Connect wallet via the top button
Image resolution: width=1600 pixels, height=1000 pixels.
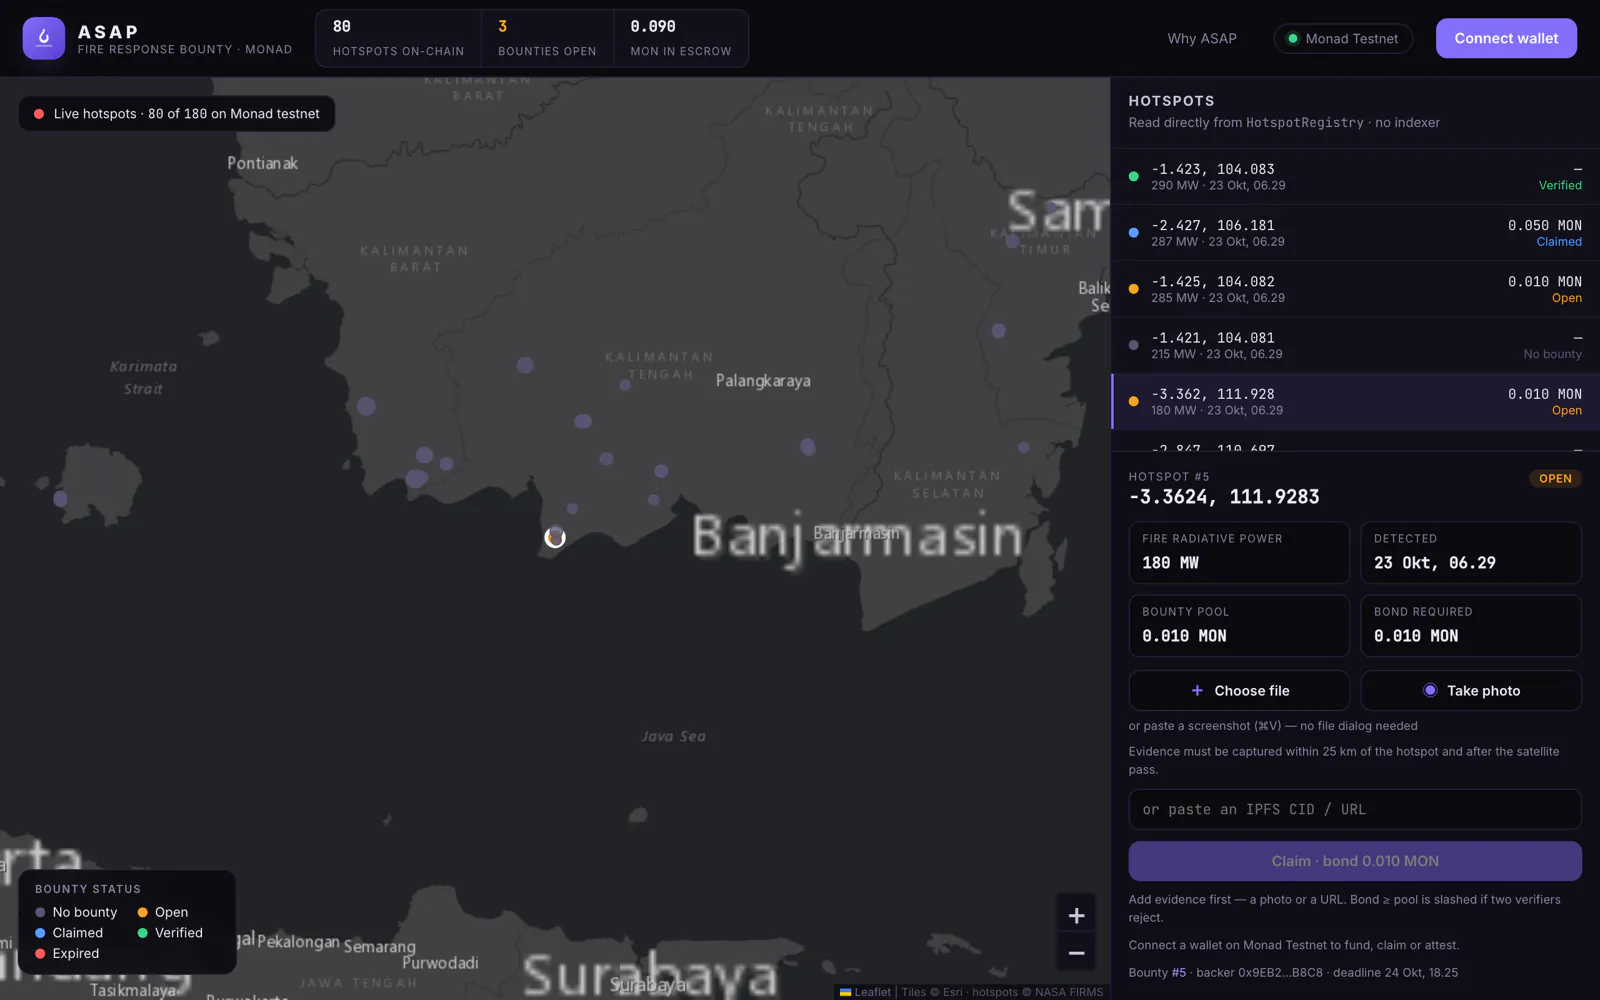pyautogui.click(x=1506, y=38)
